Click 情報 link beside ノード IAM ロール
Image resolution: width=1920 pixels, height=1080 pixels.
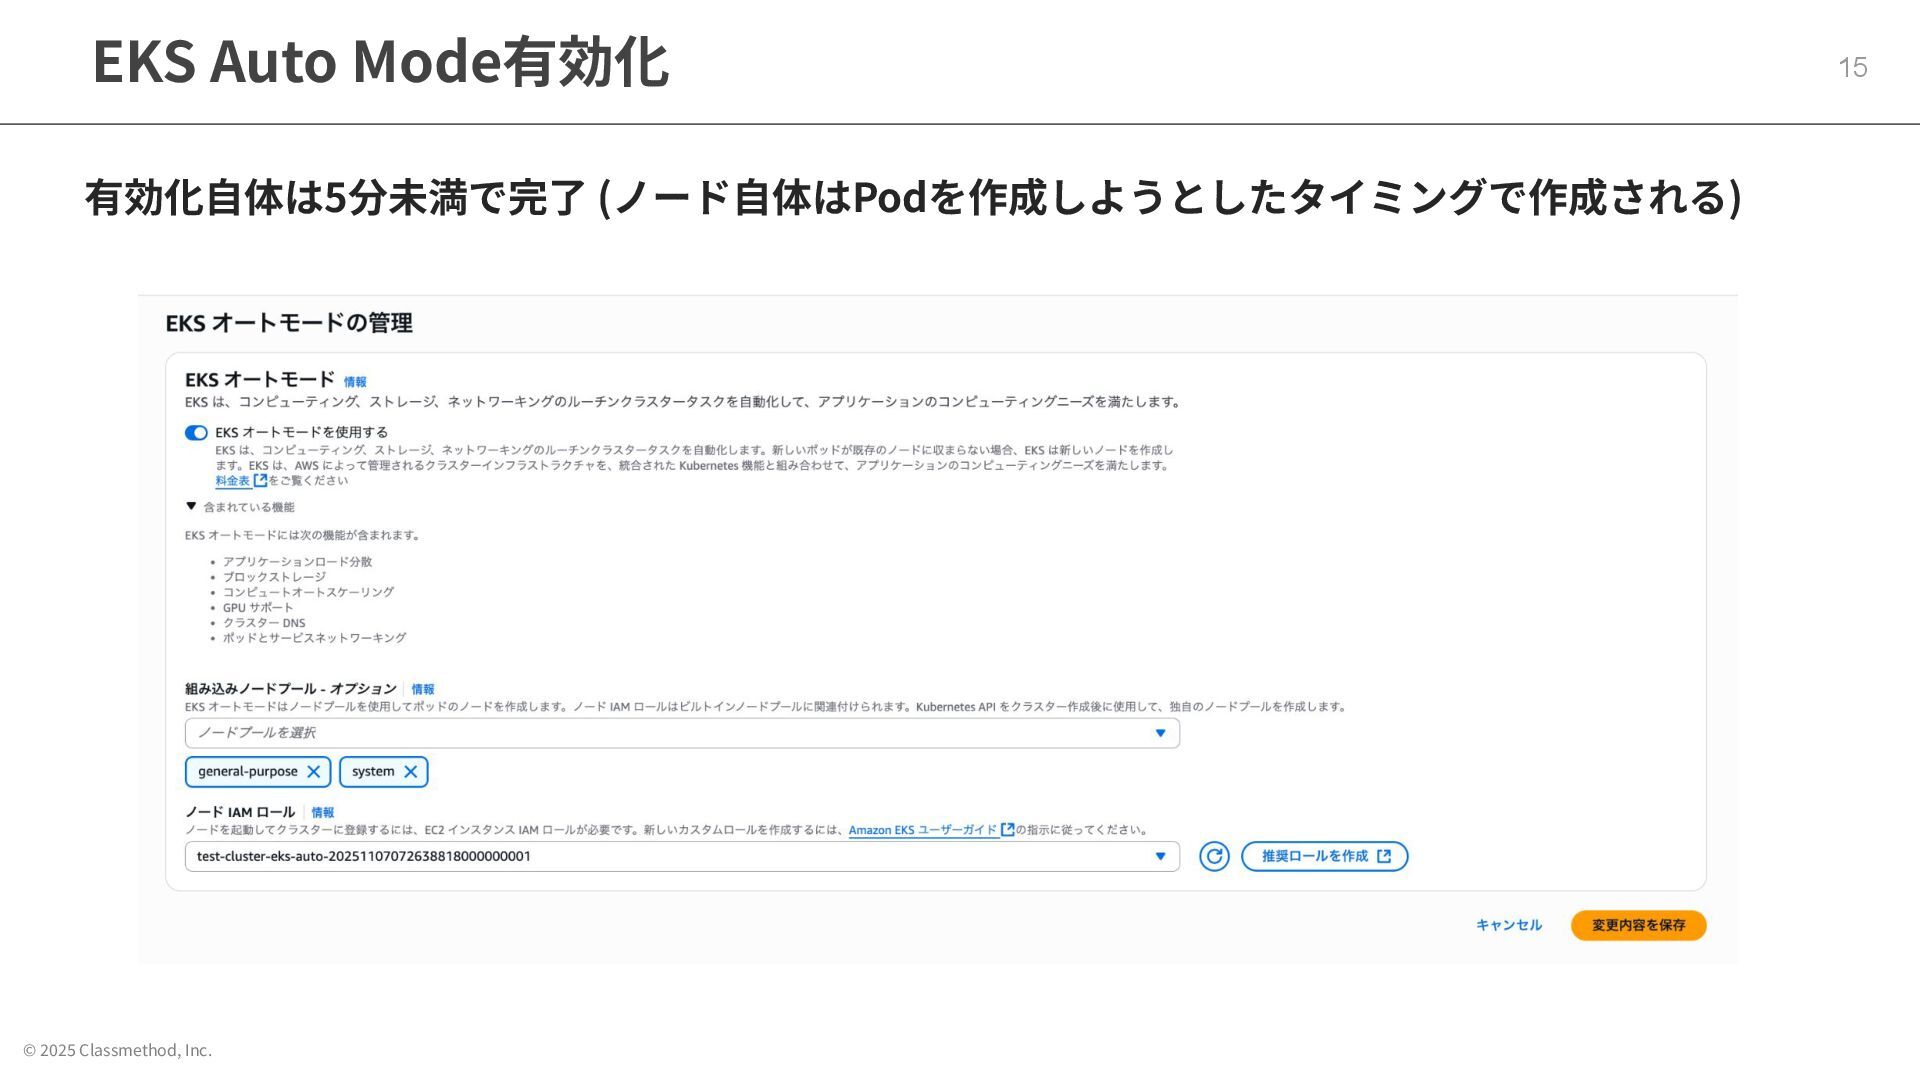[322, 813]
